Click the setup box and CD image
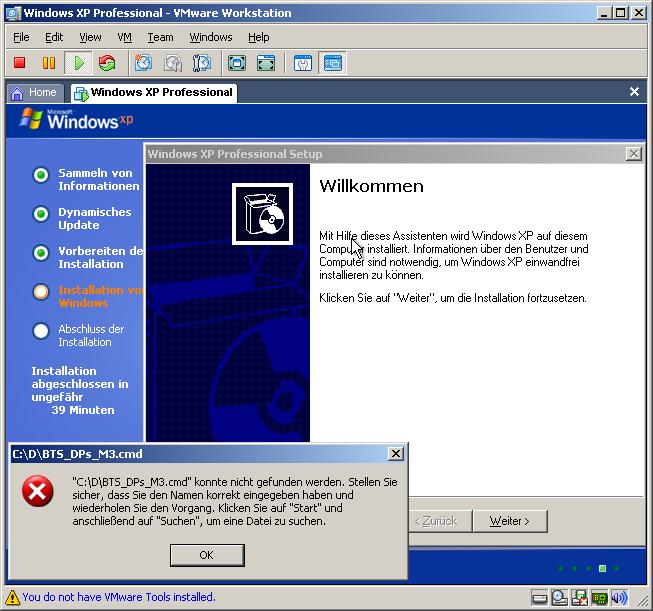 262,214
